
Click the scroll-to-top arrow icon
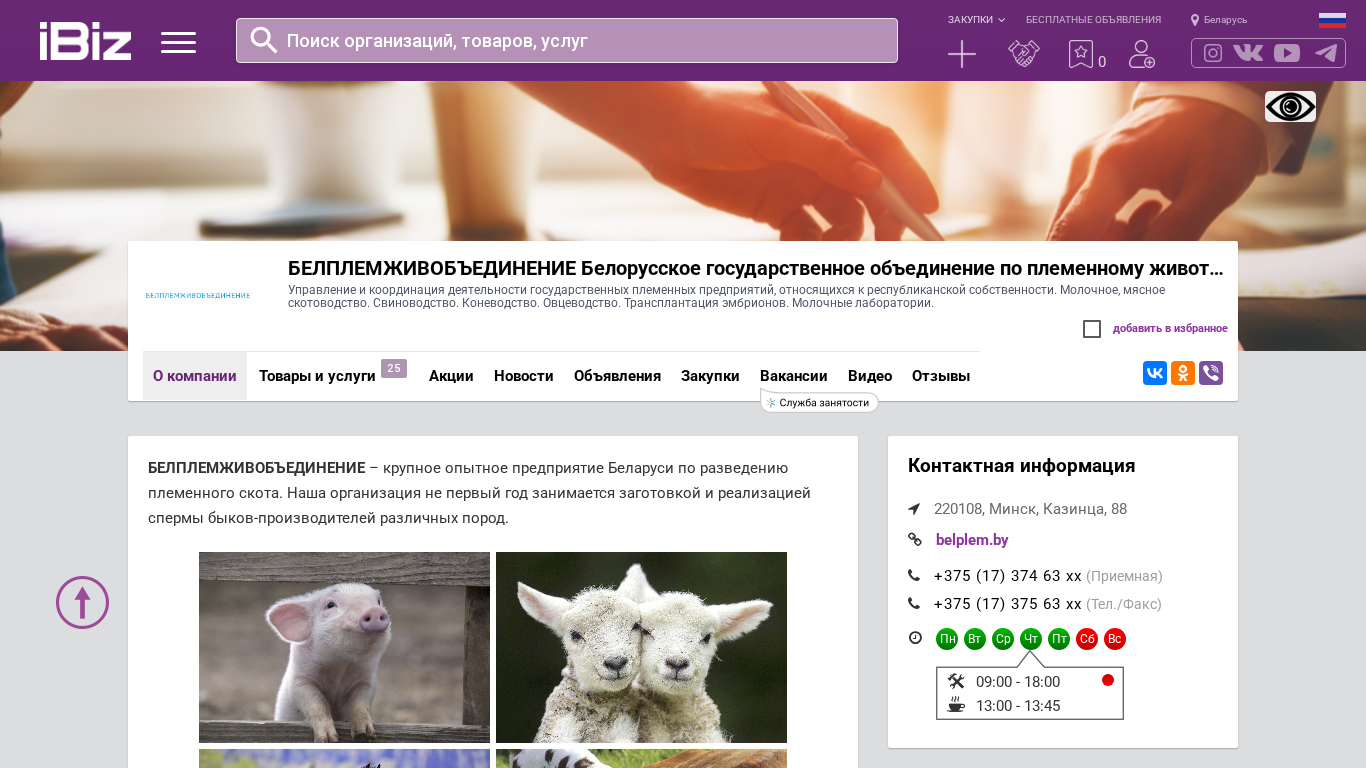pos(82,602)
